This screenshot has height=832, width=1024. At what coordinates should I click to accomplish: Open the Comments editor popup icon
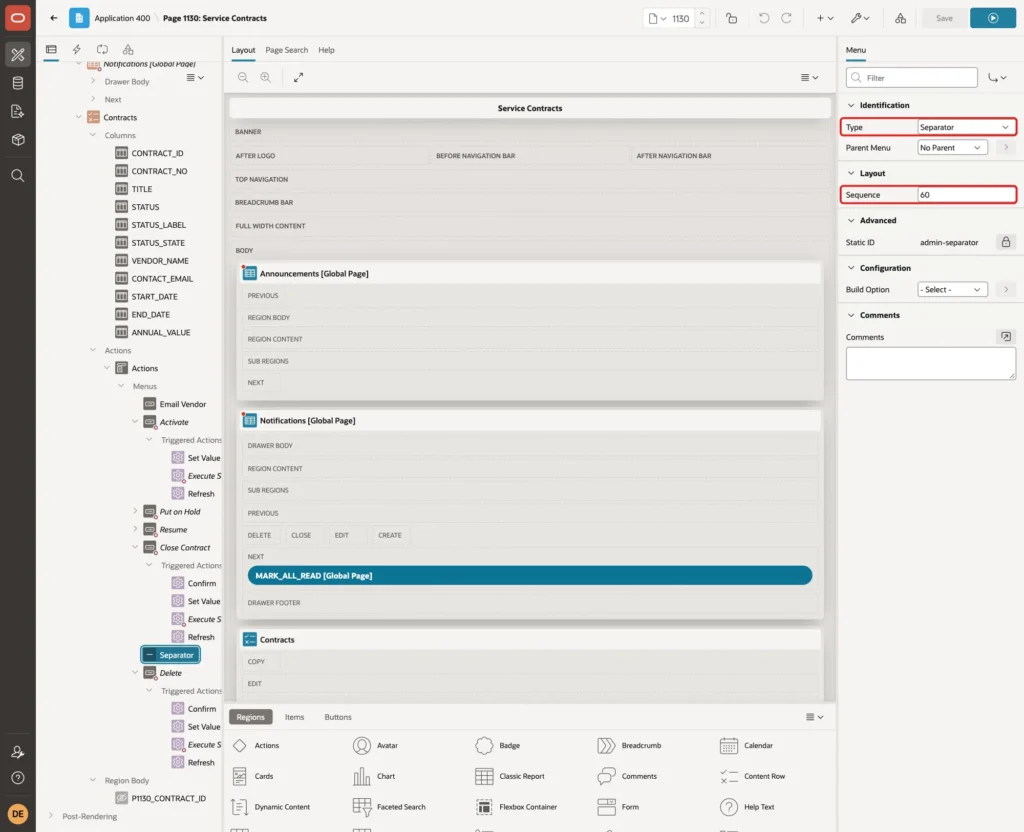[1006, 336]
